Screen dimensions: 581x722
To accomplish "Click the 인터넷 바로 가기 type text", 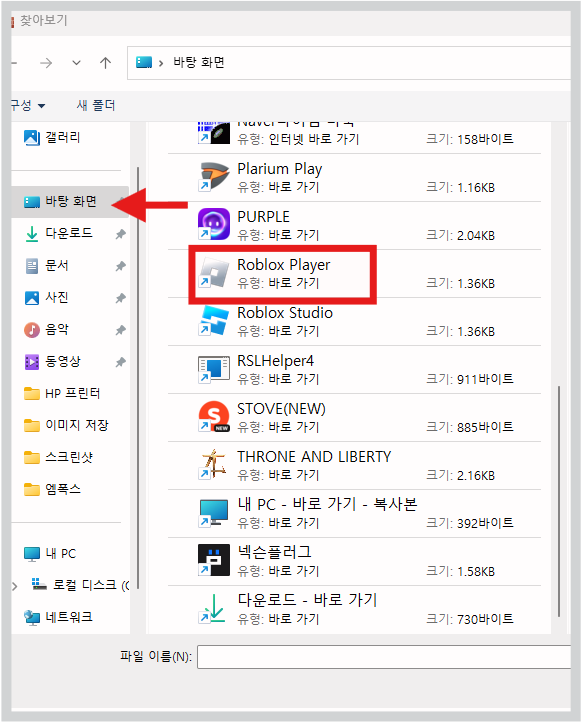I will 314,139.
